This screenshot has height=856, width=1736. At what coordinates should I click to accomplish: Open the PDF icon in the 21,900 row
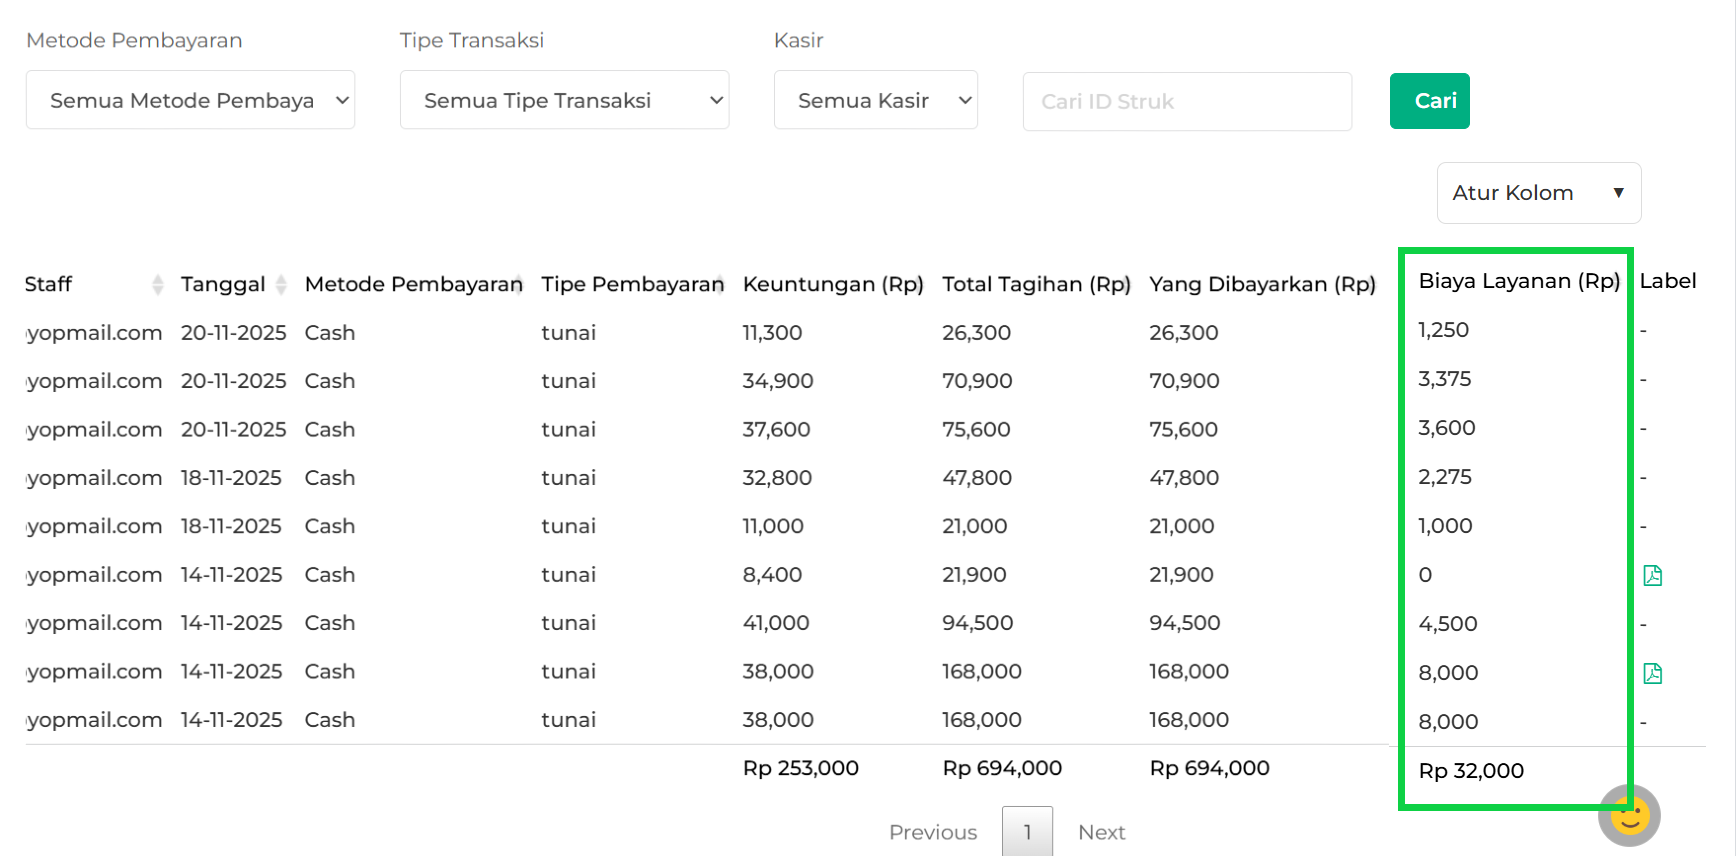point(1652,575)
